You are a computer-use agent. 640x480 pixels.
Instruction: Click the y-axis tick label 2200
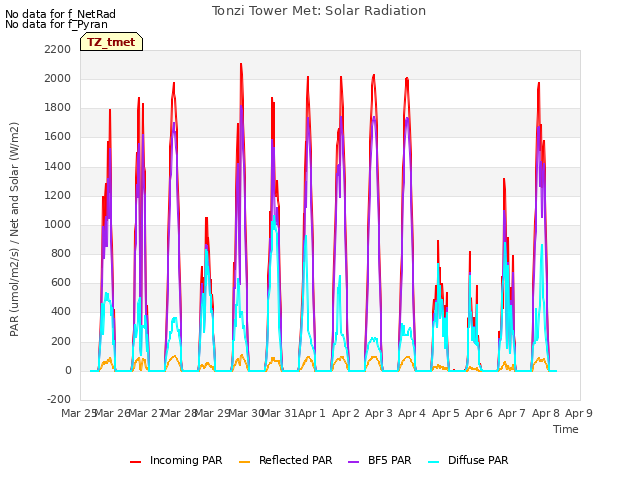(58, 49)
